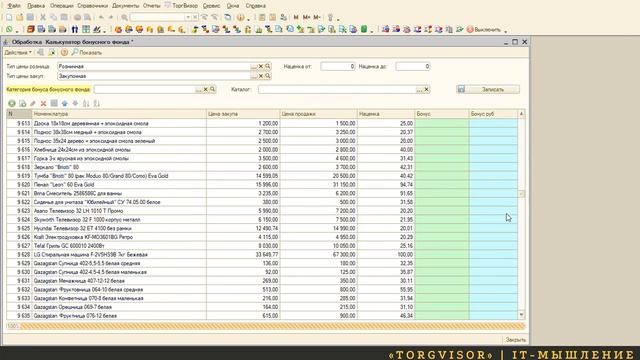Click the Наценка до input field
640x360 pixels.
tap(413, 66)
